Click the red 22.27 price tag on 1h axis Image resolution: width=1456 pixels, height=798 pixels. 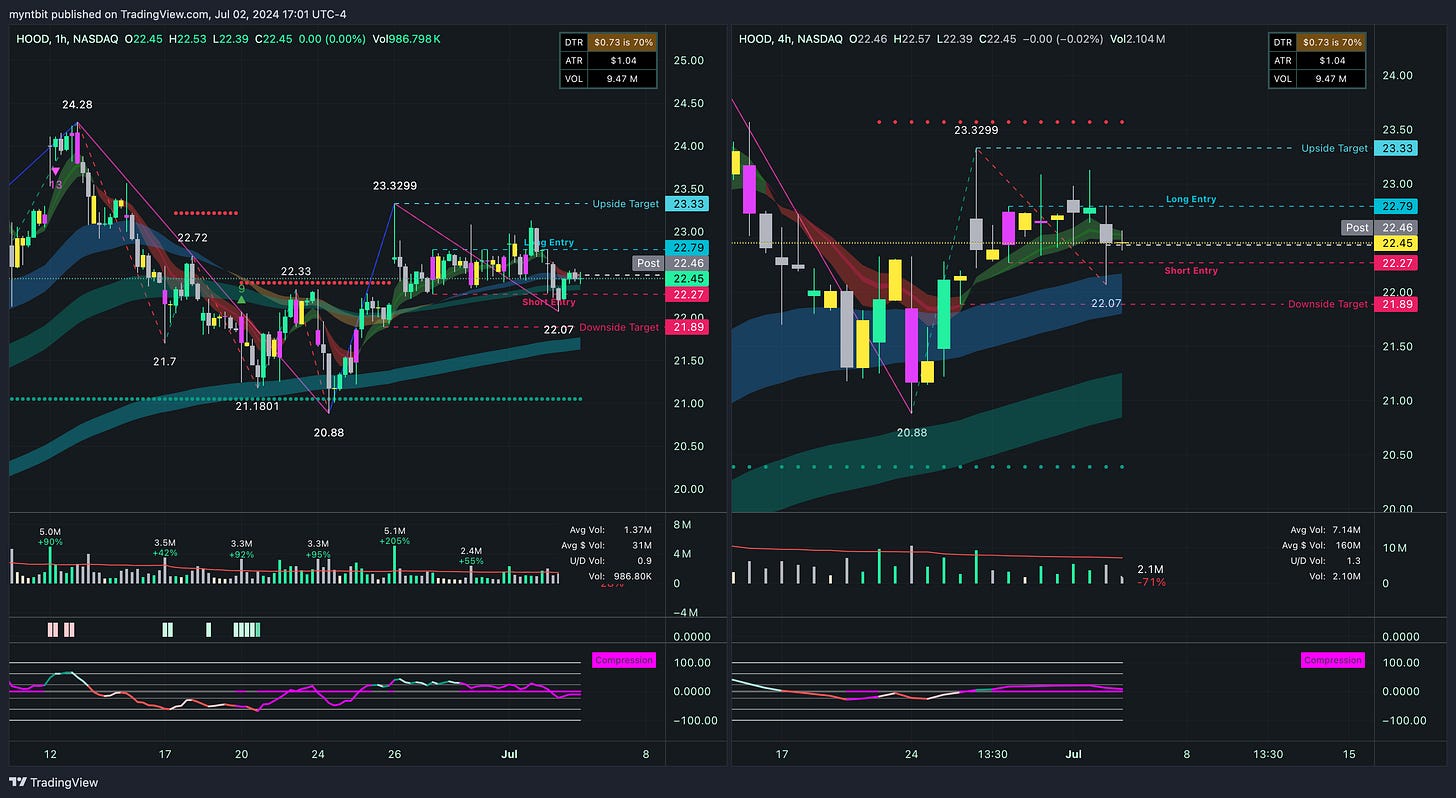(687, 294)
